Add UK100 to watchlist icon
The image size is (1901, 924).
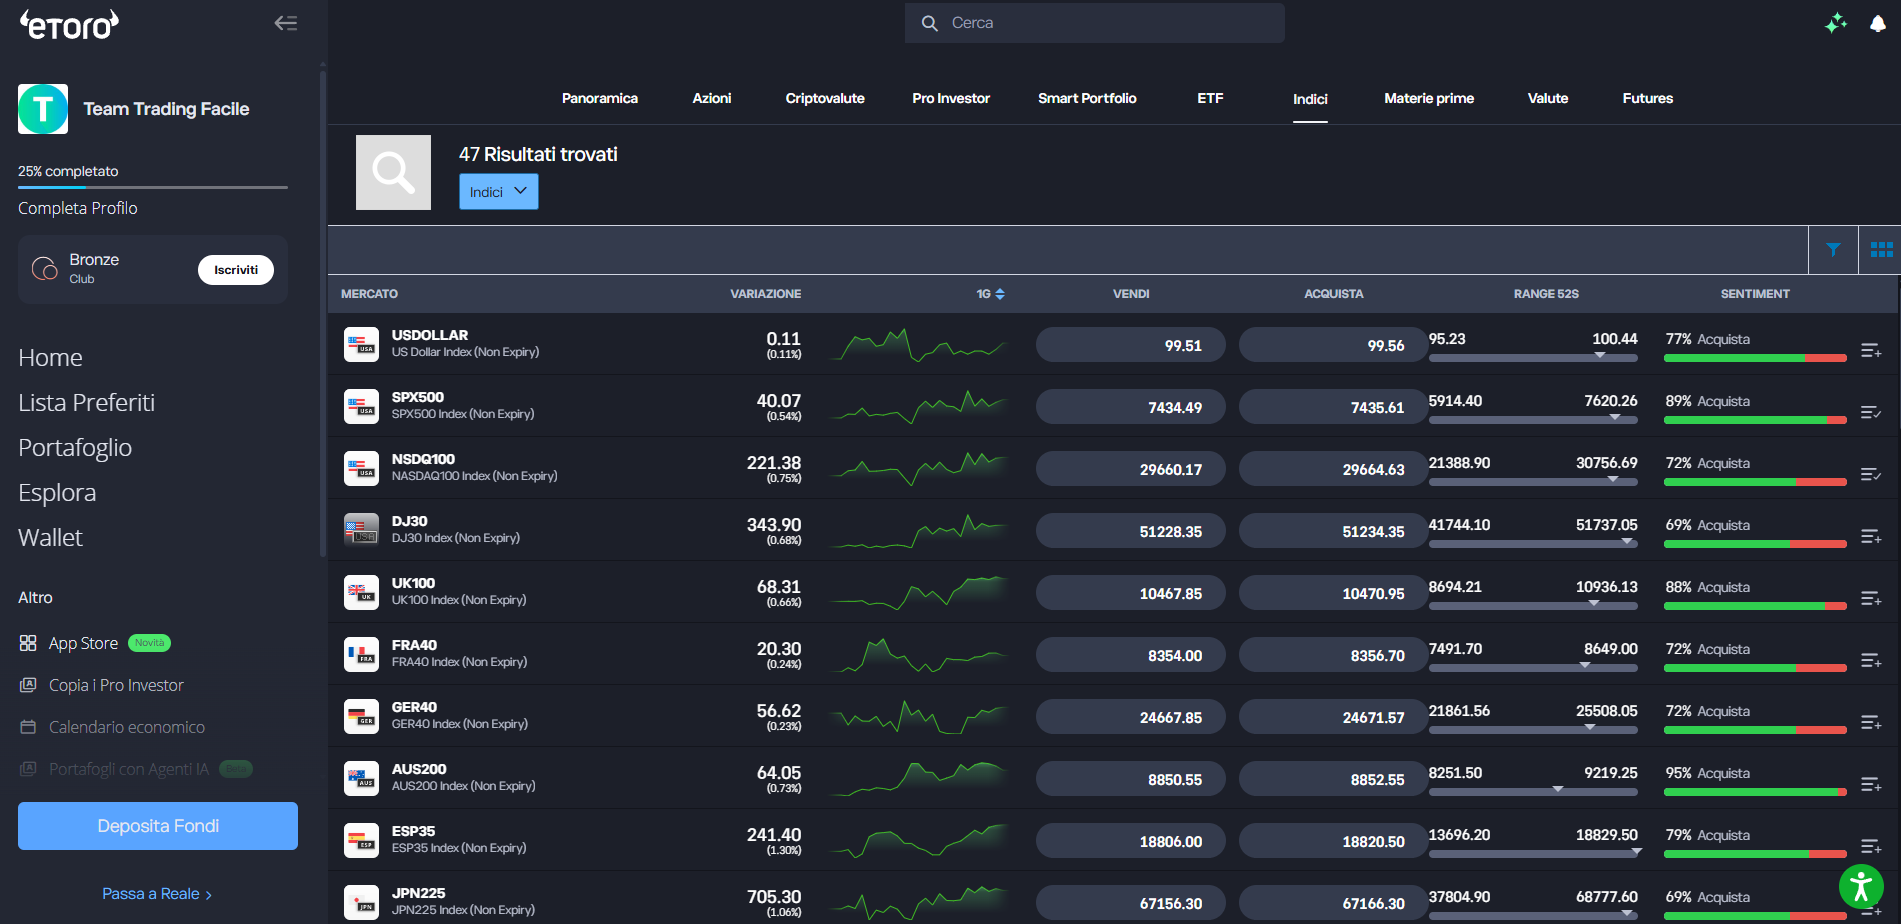tap(1871, 598)
